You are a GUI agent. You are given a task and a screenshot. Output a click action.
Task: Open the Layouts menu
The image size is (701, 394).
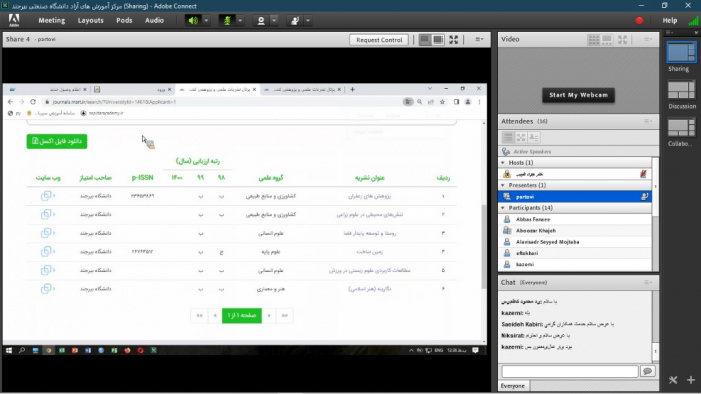pyautogui.click(x=90, y=21)
